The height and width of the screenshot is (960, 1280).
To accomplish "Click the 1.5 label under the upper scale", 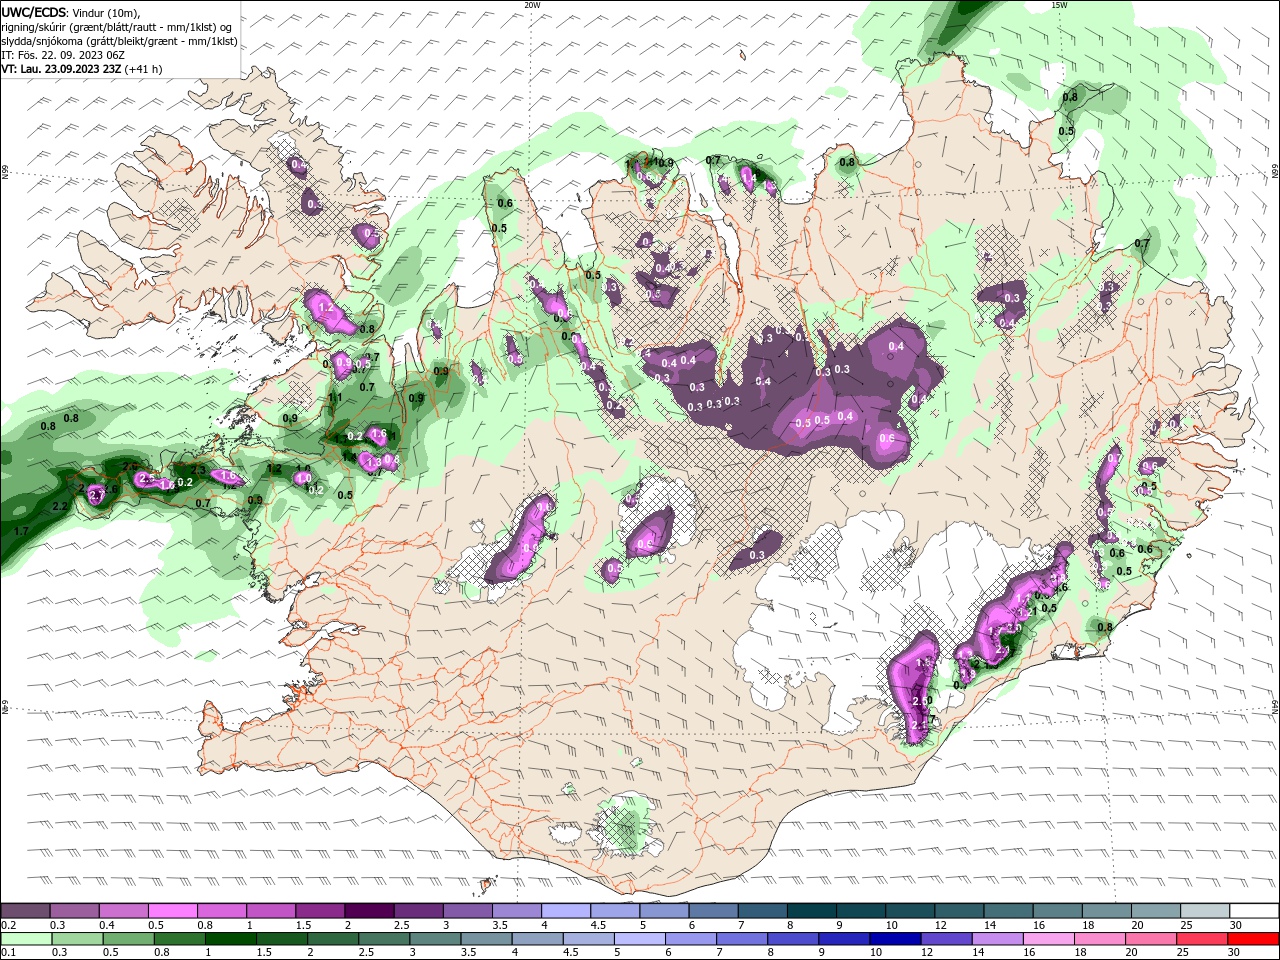I will pos(303,925).
